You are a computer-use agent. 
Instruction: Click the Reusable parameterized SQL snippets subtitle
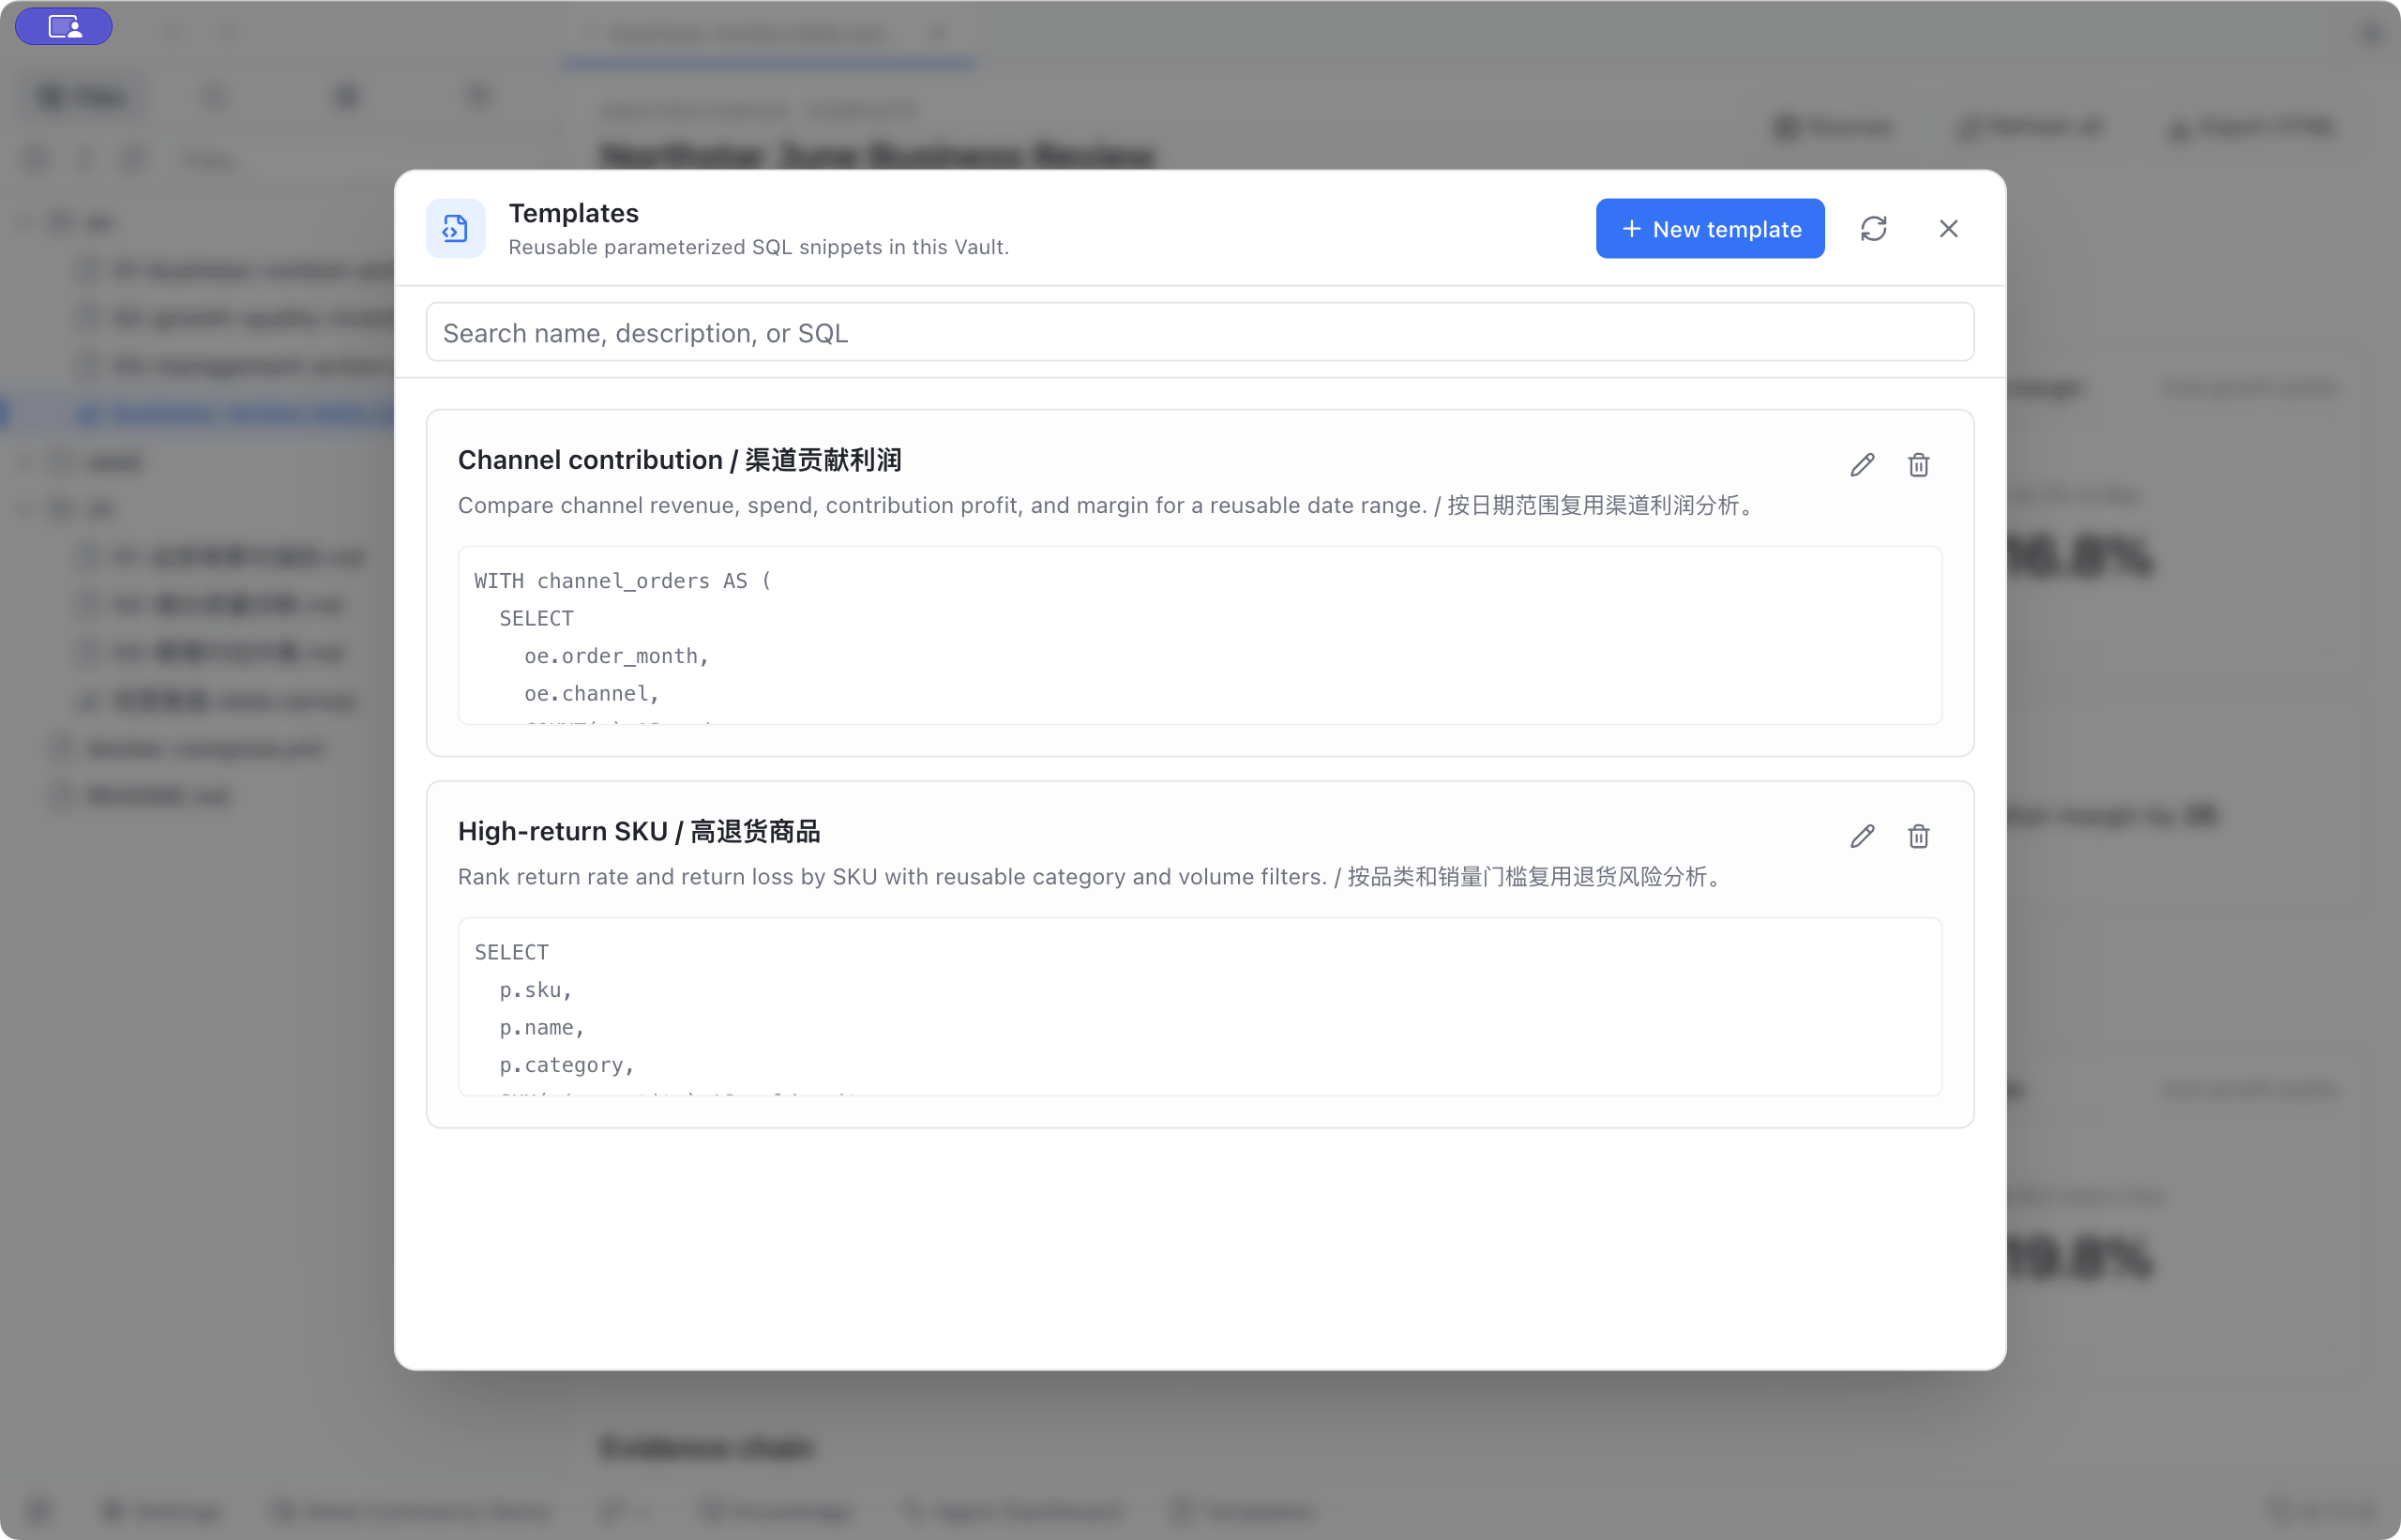tap(759, 247)
